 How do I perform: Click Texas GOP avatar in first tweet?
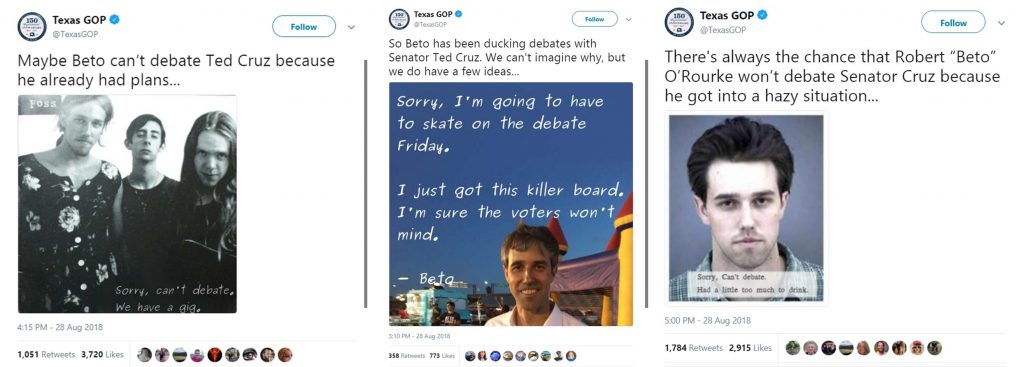[31, 26]
